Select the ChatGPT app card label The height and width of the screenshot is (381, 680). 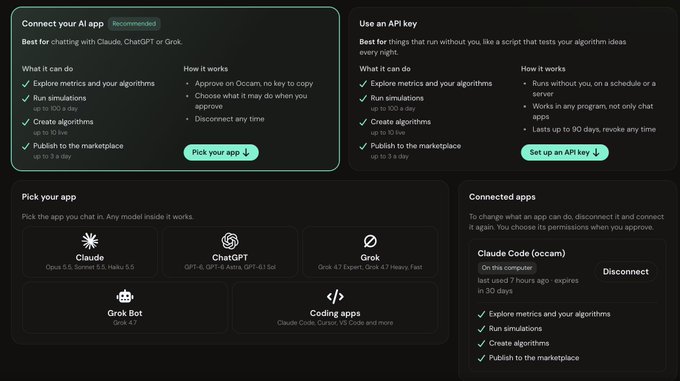coord(230,257)
